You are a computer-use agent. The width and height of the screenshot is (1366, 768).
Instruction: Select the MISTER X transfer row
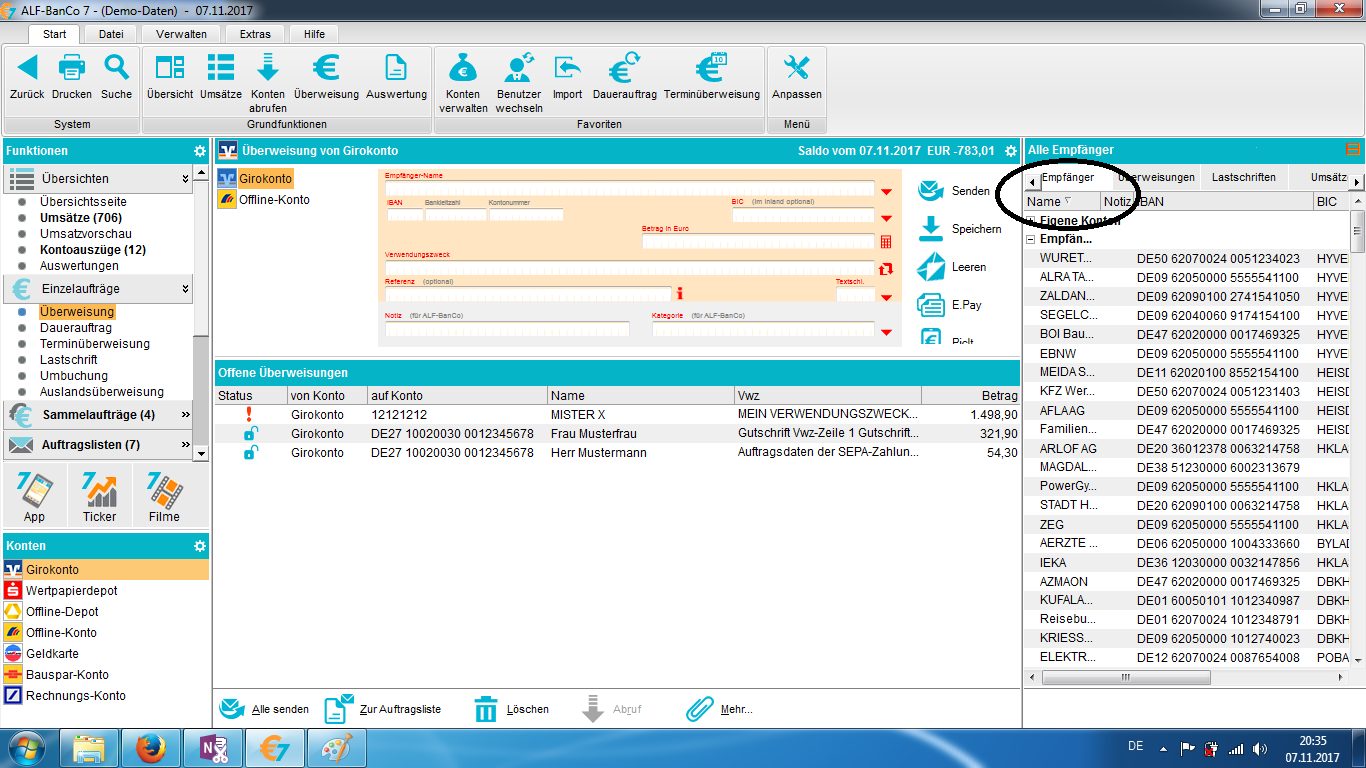coord(617,415)
